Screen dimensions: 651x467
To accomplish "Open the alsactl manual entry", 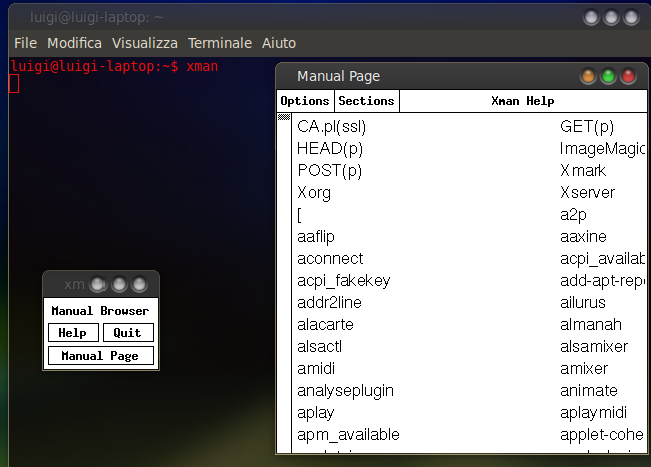I will point(319,347).
